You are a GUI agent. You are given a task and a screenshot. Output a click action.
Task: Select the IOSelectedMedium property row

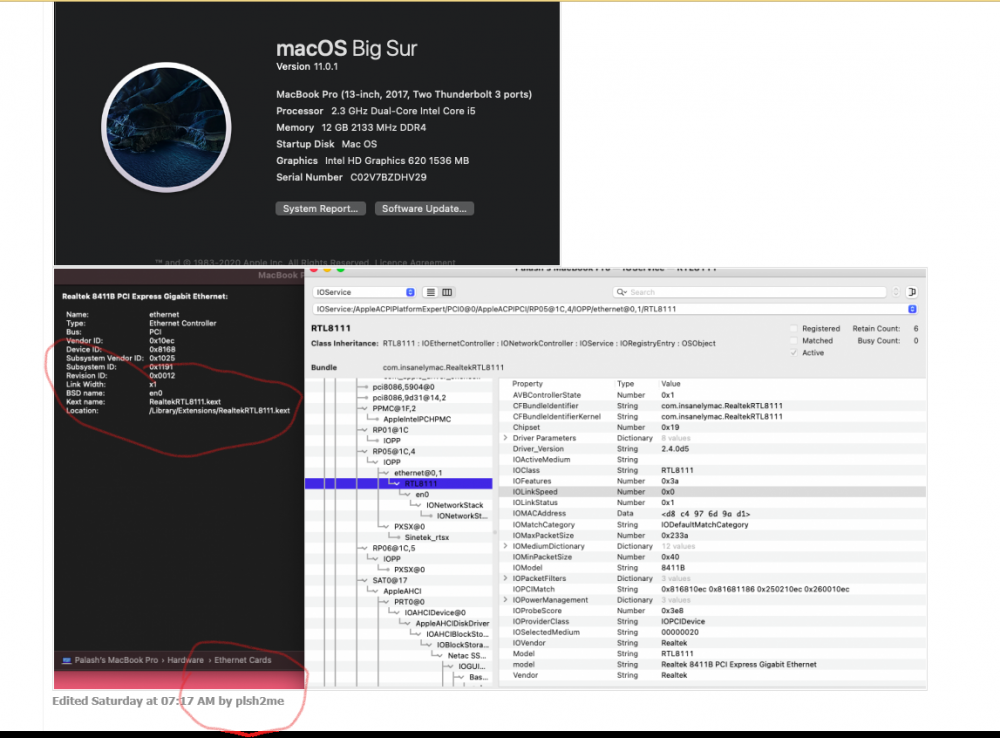click(x=712, y=632)
